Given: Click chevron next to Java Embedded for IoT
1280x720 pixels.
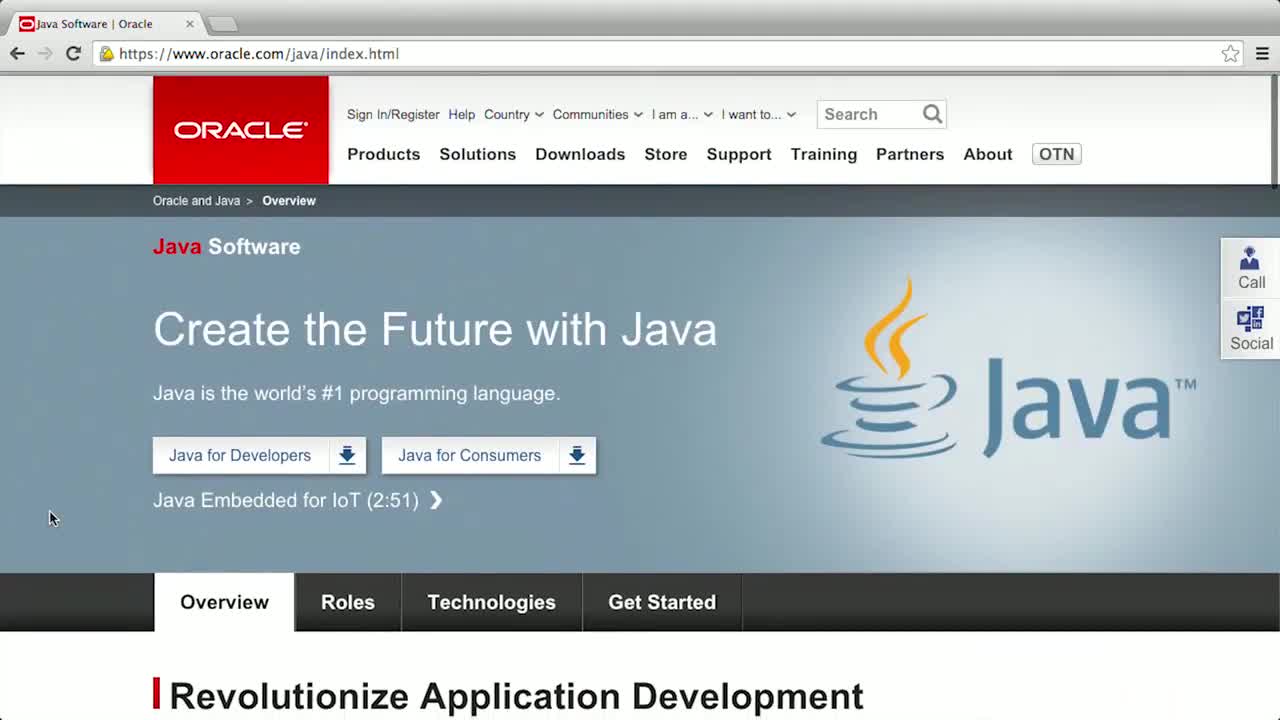Looking at the screenshot, I should point(436,500).
